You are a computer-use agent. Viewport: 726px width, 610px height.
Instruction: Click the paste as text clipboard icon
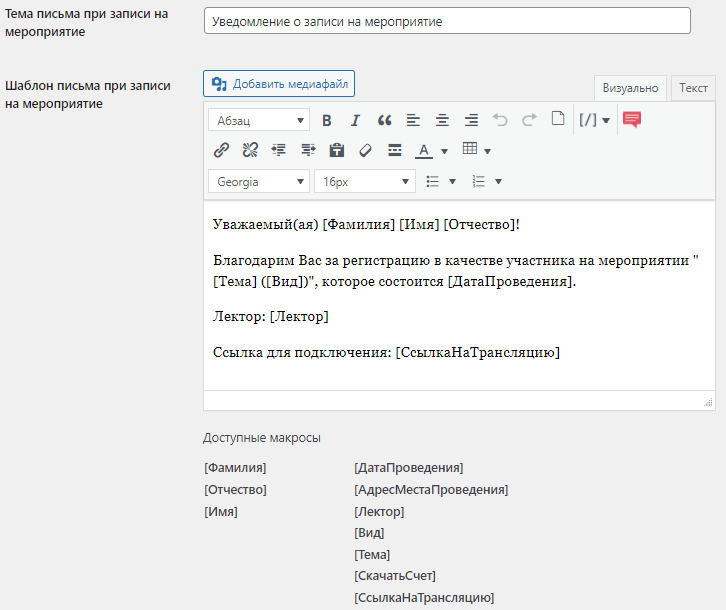click(337, 150)
